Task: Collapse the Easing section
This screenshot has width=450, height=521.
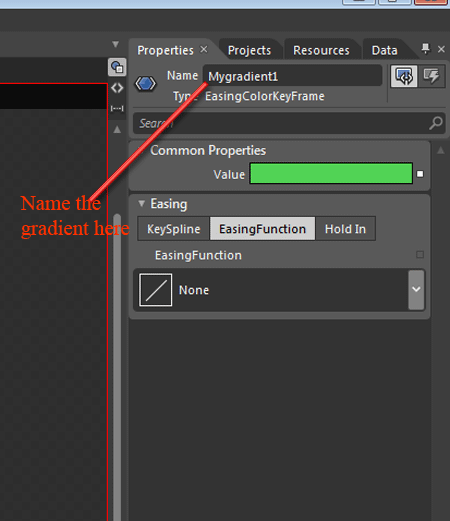Action: coord(142,203)
